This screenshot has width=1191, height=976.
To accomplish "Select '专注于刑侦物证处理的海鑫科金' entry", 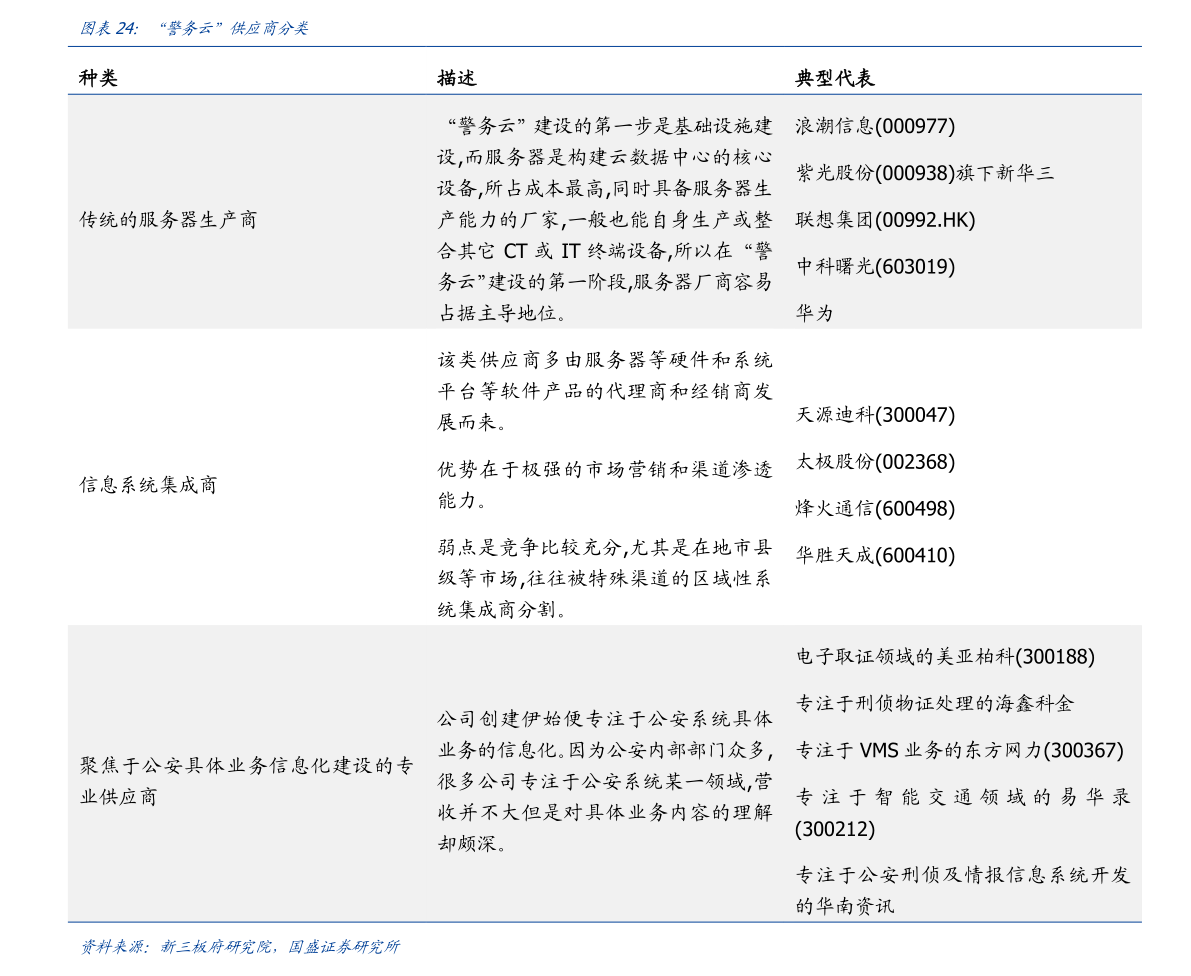I will [x=934, y=703].
